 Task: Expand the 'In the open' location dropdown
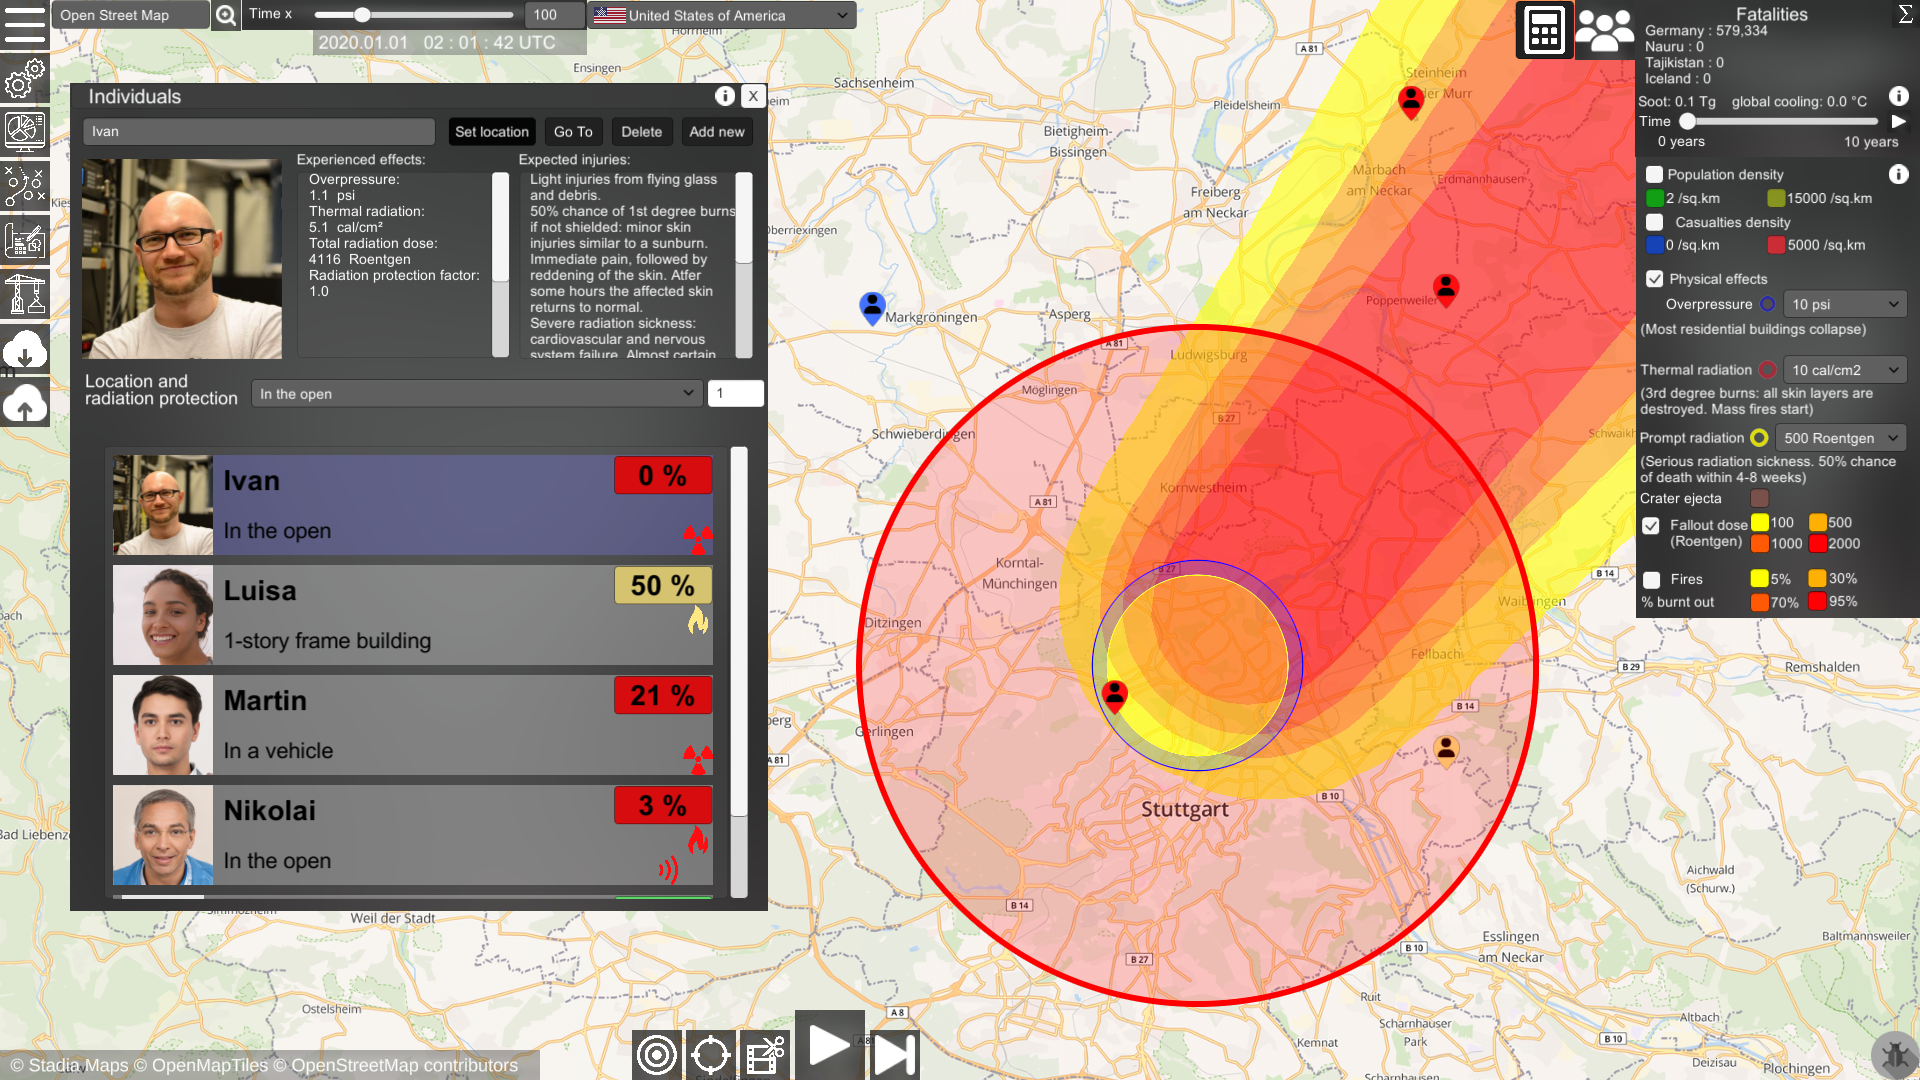[x=476, y=394]
